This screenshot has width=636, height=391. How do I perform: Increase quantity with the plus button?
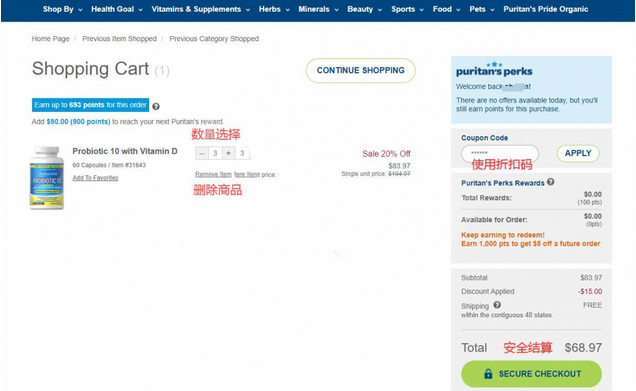(x=228, y=153)
